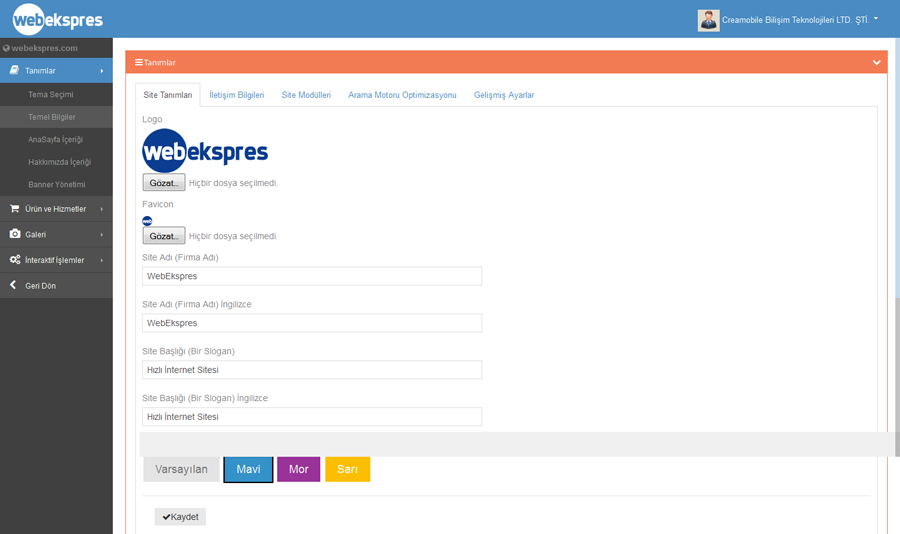Image resolution: width=900 pixels, height=534 pixels.
Task: Click the İnteraktif İşlemler gears icon
Action: tap(14, 260)
